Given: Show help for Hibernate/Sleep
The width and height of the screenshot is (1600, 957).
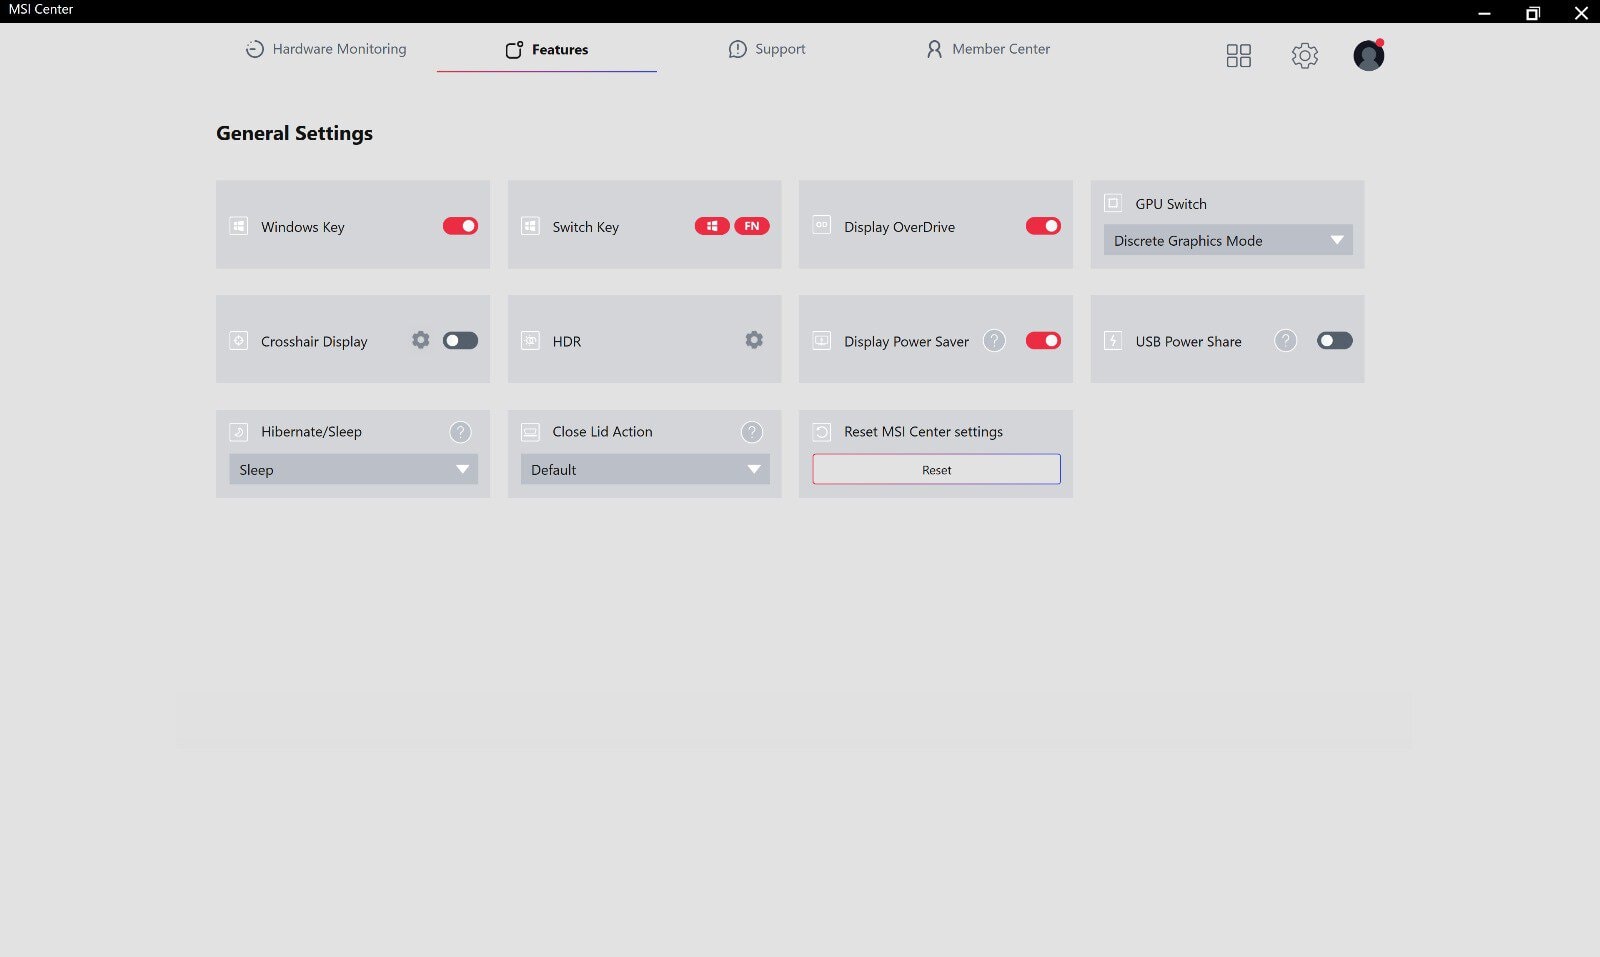Looking at the screenshot, I should click(x=460, y=431).
